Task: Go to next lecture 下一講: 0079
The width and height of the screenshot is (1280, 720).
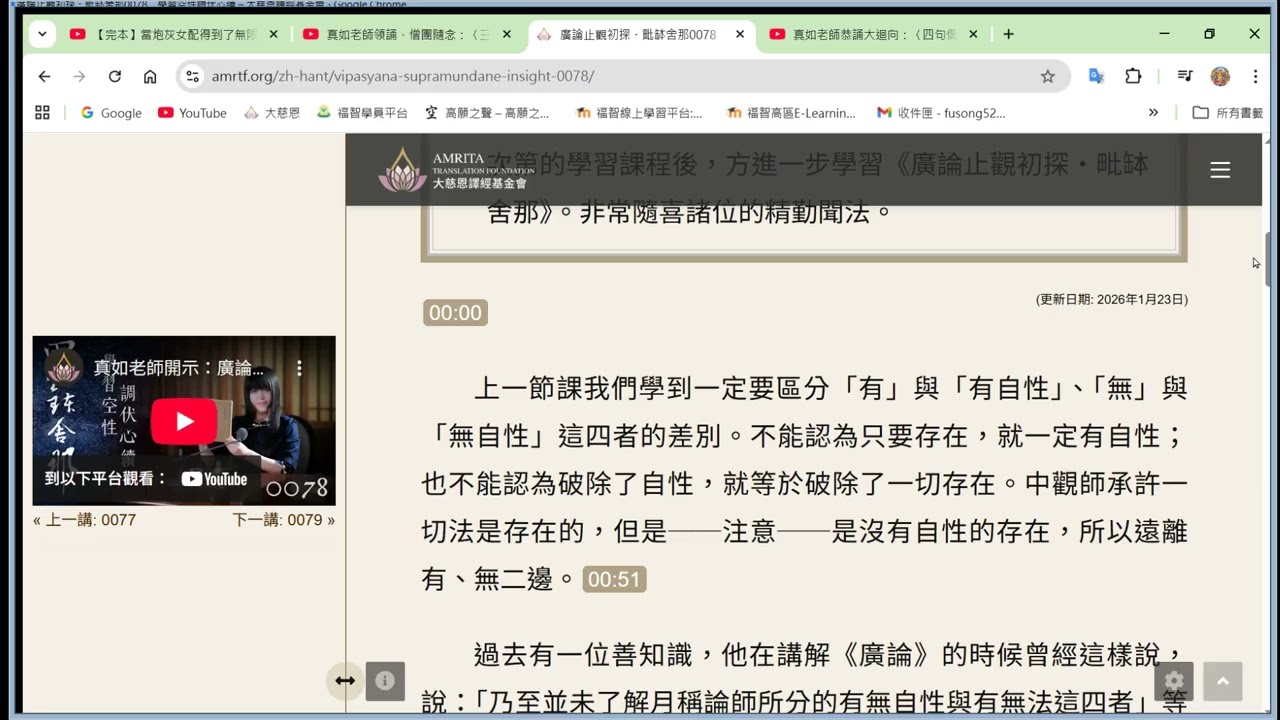Action: [284, 520]
